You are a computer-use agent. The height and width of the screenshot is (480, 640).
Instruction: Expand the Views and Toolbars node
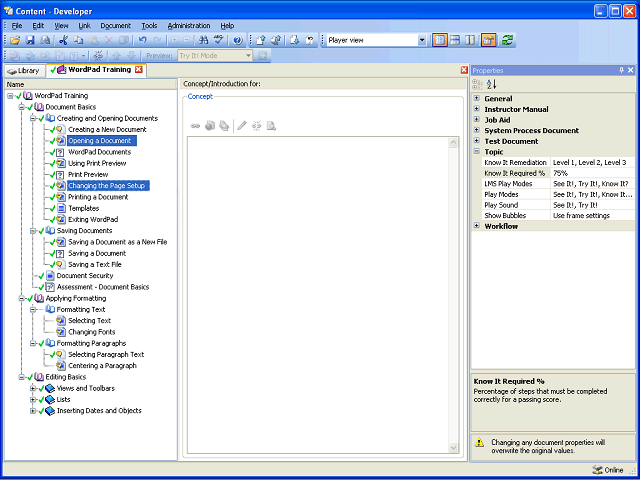(33, 388)
